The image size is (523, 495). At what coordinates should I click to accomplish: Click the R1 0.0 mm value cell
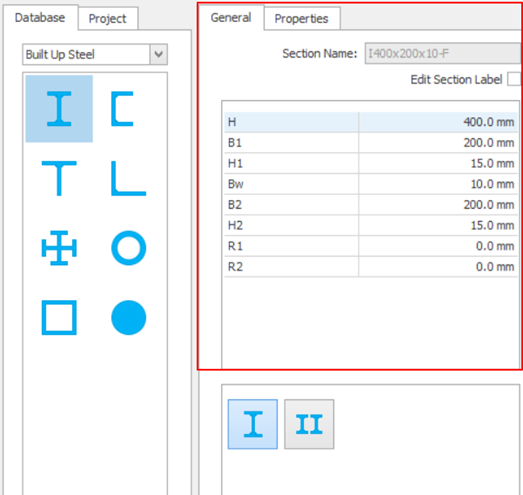(438, 246)
